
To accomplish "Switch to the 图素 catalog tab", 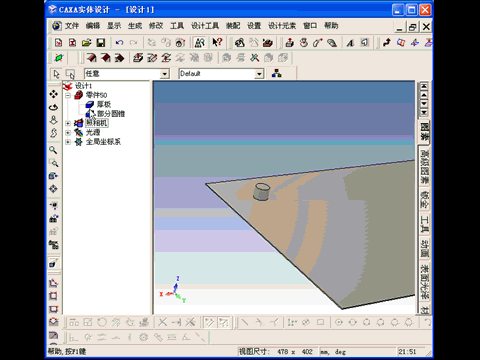I will tap(424, 132).
